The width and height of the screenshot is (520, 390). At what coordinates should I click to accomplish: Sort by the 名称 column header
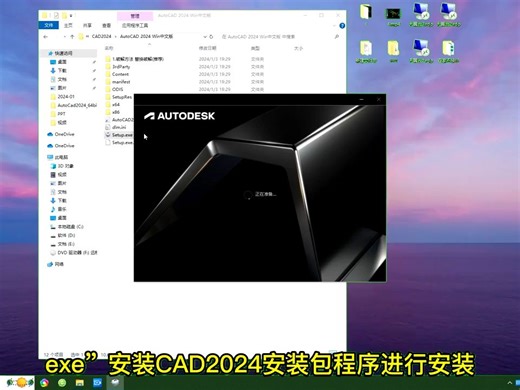click(x=109, y=48)
